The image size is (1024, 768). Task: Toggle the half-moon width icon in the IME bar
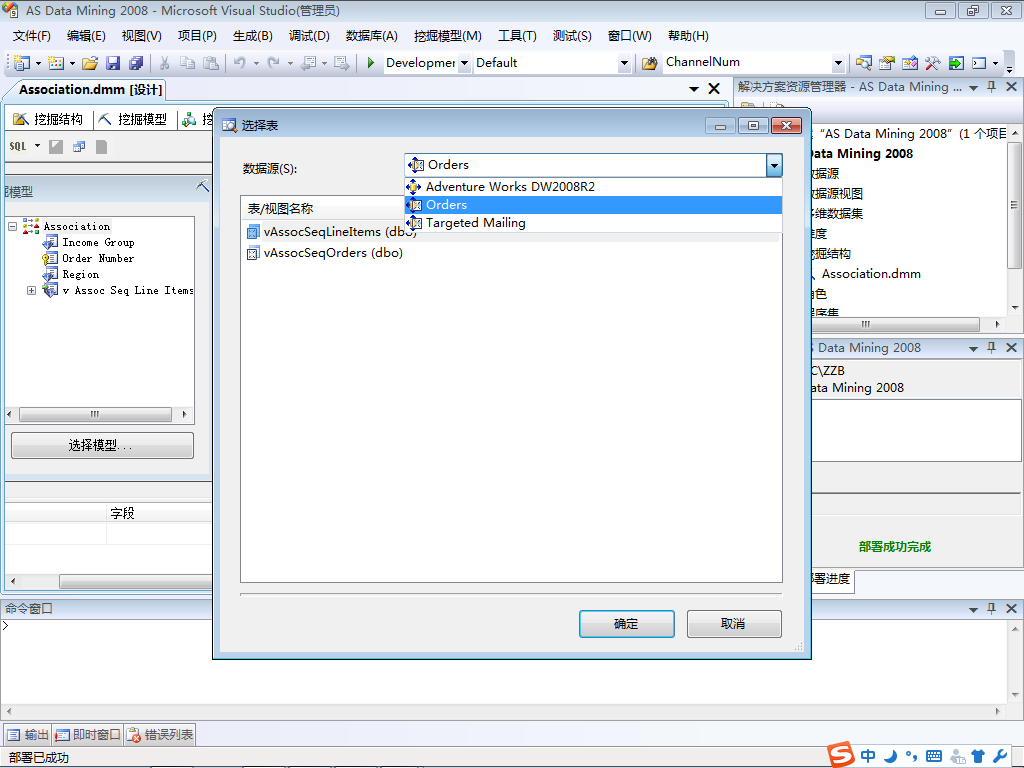(890, 756)
